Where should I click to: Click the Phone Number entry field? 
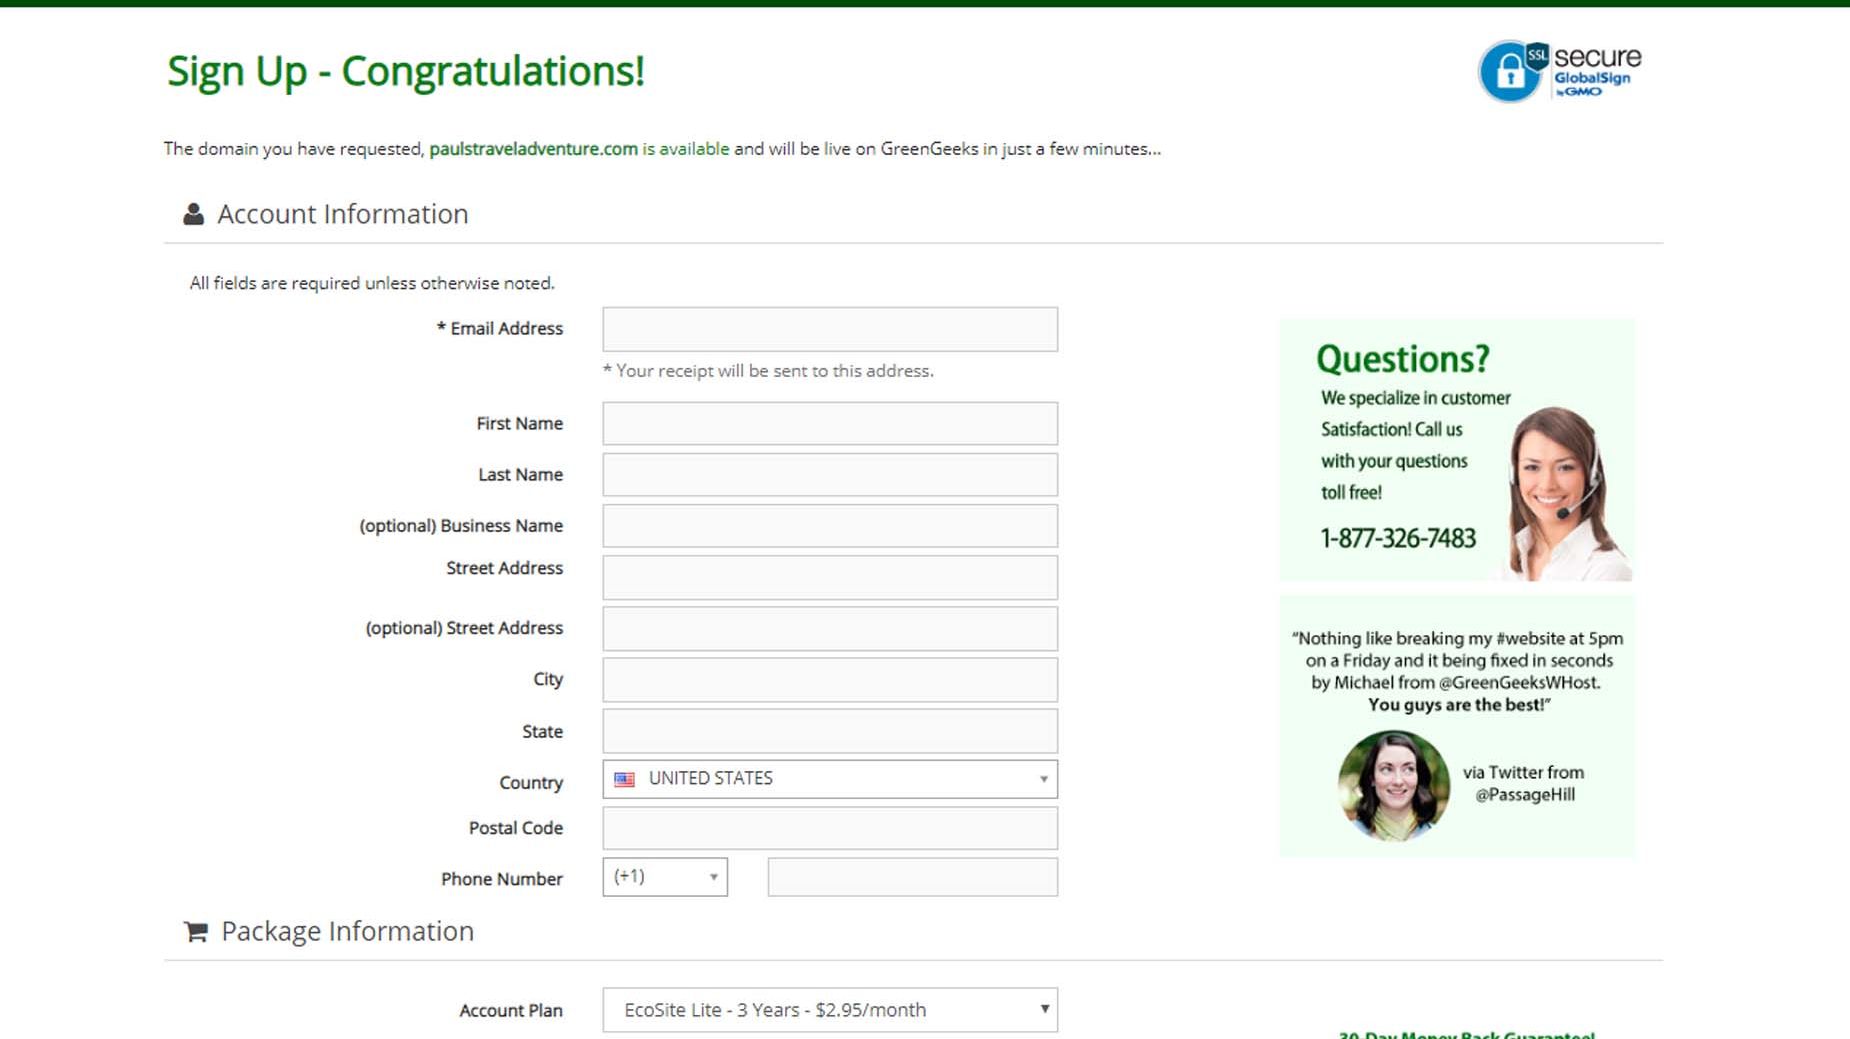click(912, 877)
